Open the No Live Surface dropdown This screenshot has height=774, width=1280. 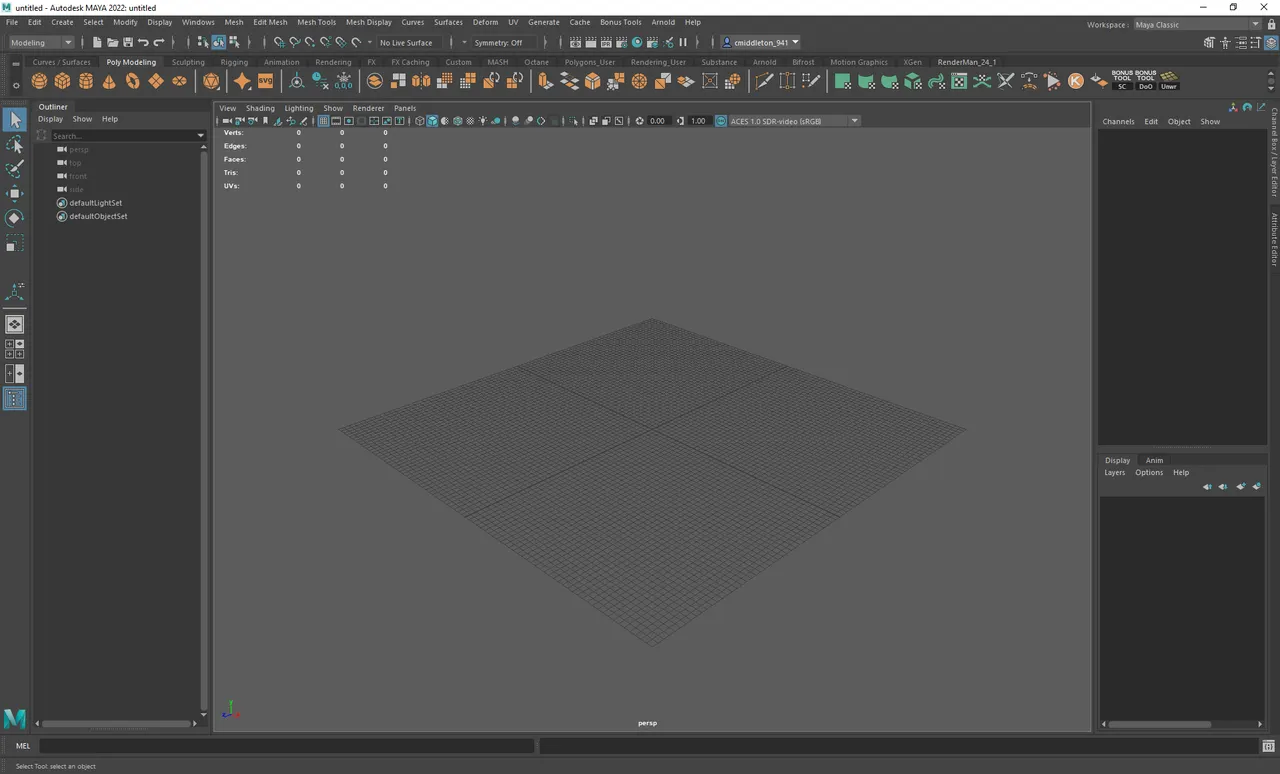pos(406,42)
